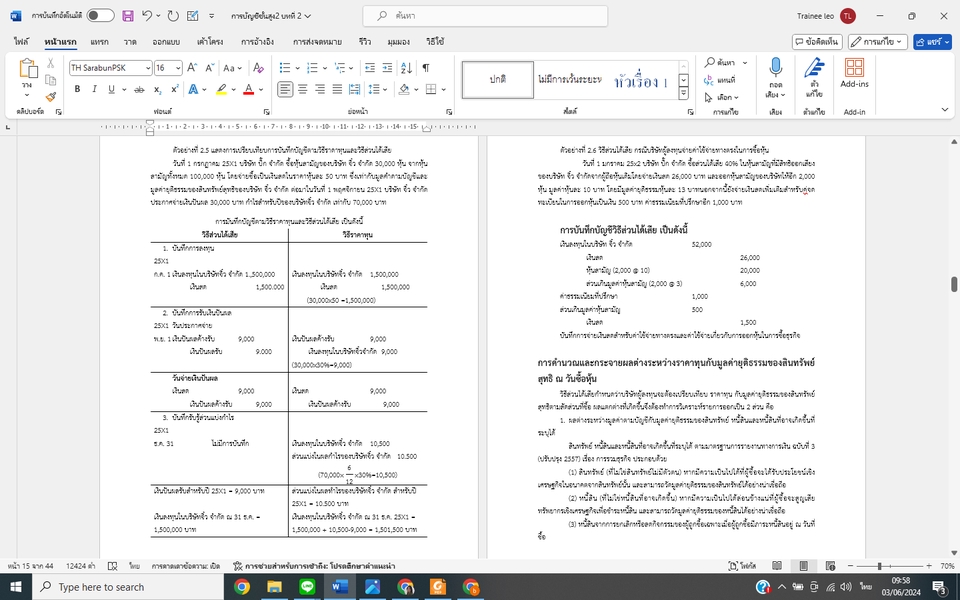Justify the paragraph text
960x600 pixels.
point(337,89)
